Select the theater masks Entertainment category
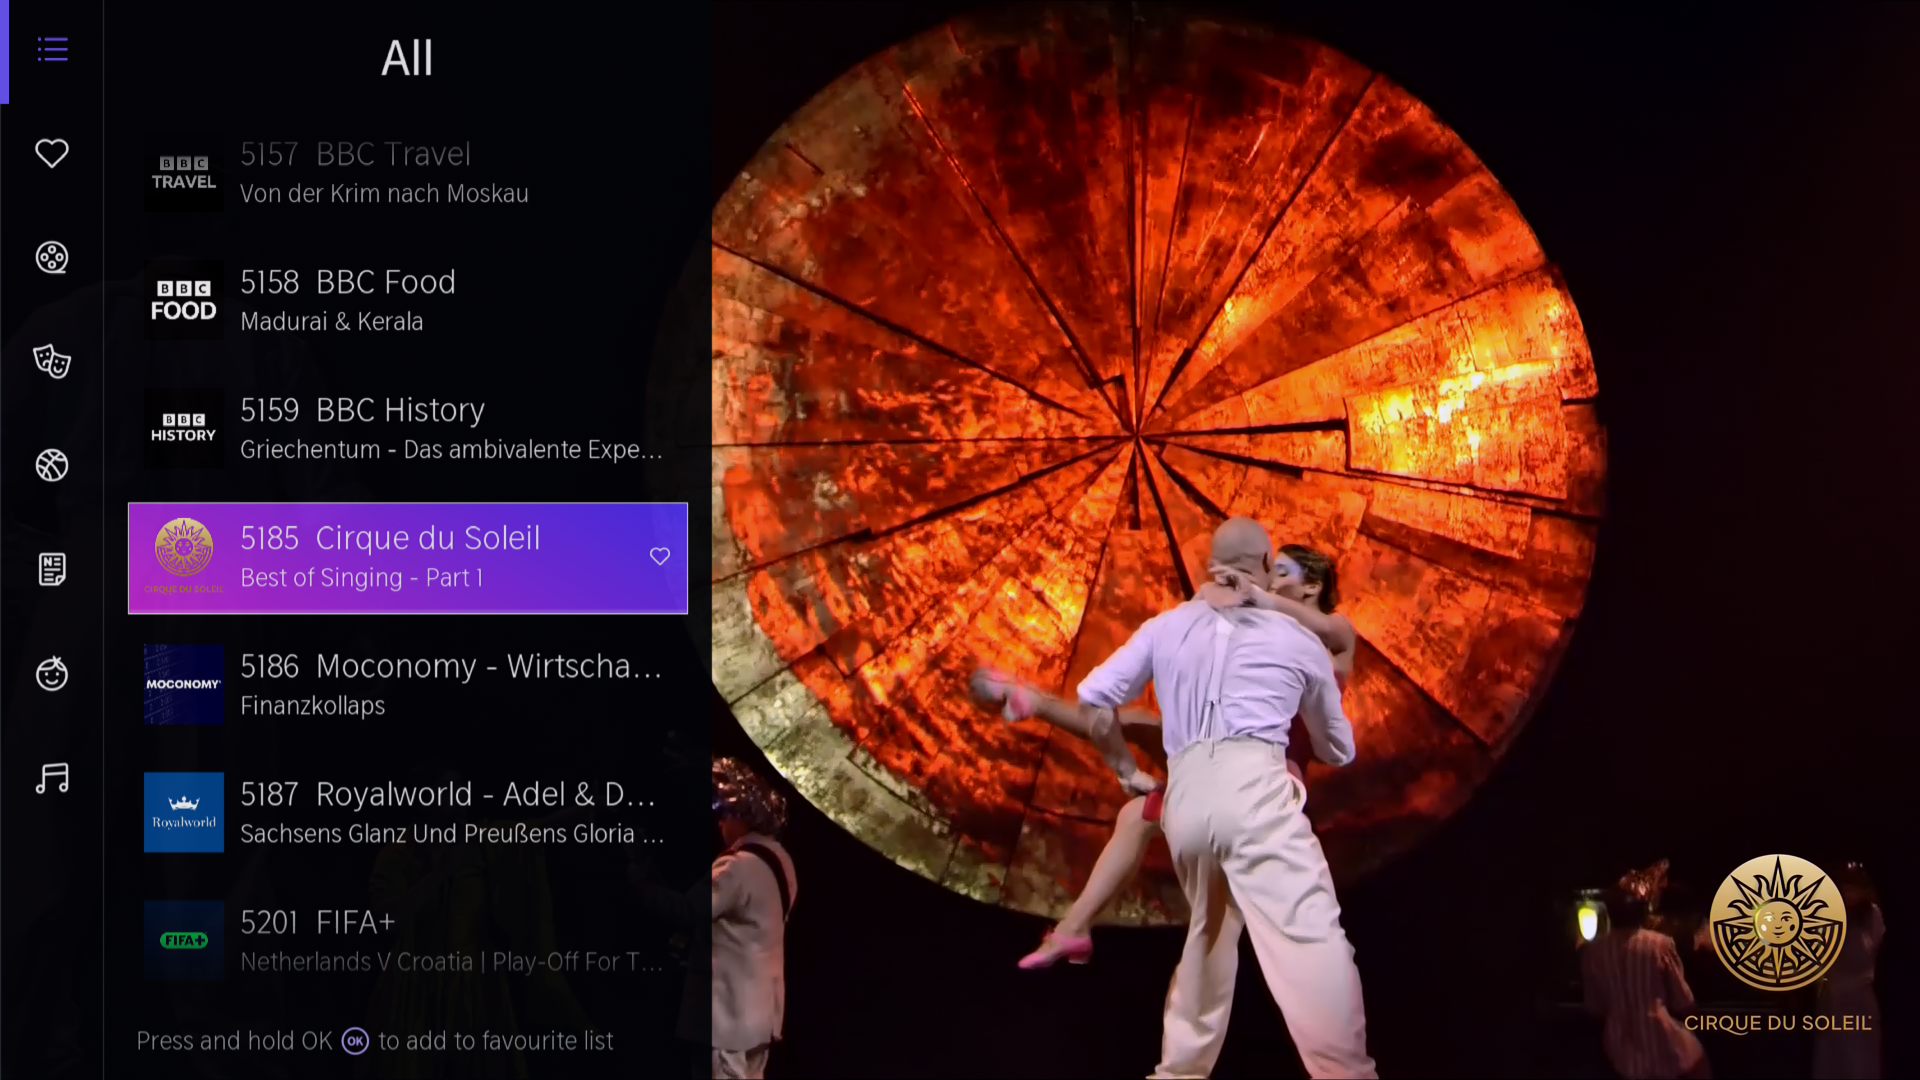The image size is (1920, 1080). (52, 361)
